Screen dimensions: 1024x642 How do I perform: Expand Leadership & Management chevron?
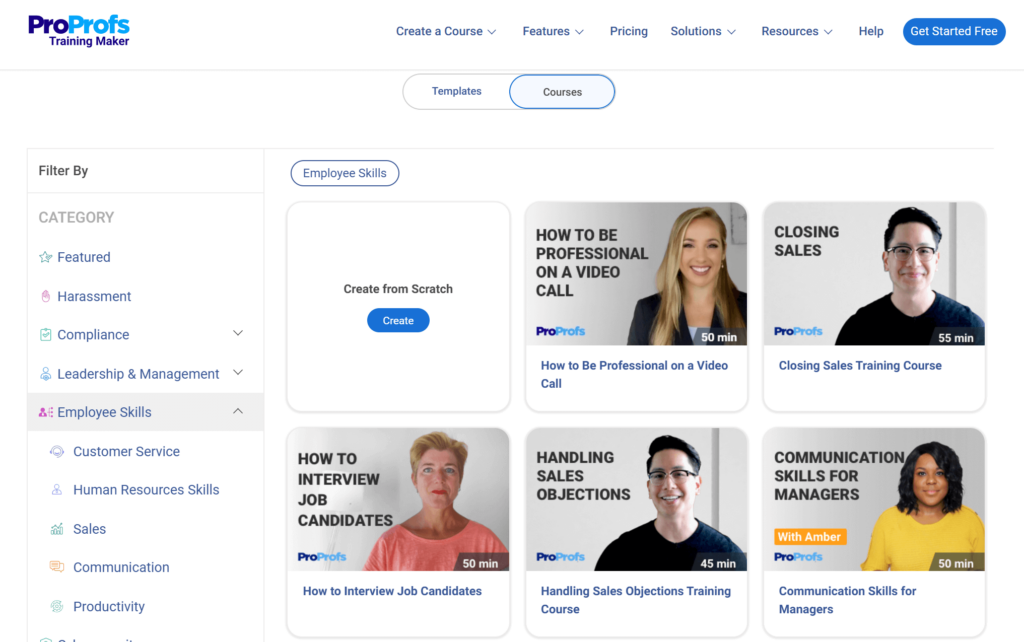[238, 372]
